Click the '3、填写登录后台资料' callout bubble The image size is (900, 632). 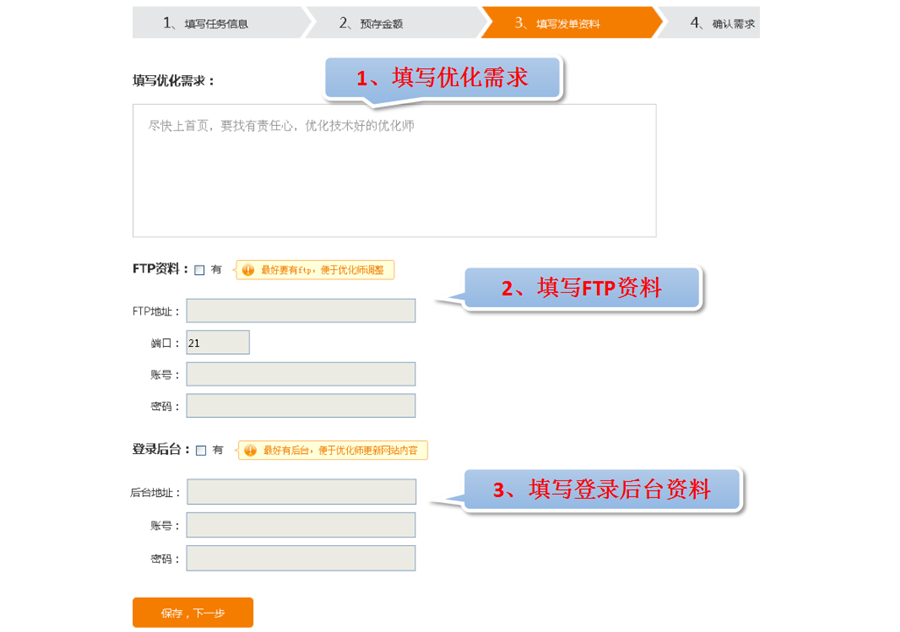click(602, 490)
